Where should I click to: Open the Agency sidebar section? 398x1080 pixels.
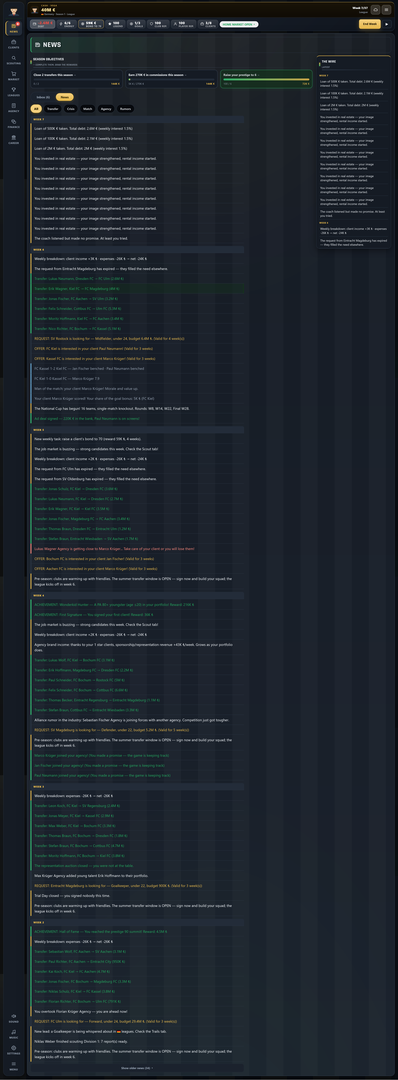[13, 107]
